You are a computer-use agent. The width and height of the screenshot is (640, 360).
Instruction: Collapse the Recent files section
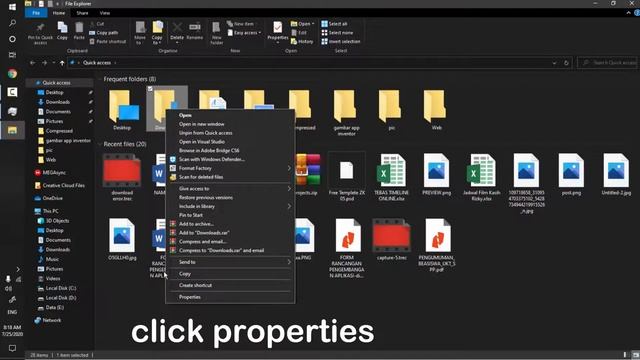click(100, 144)
